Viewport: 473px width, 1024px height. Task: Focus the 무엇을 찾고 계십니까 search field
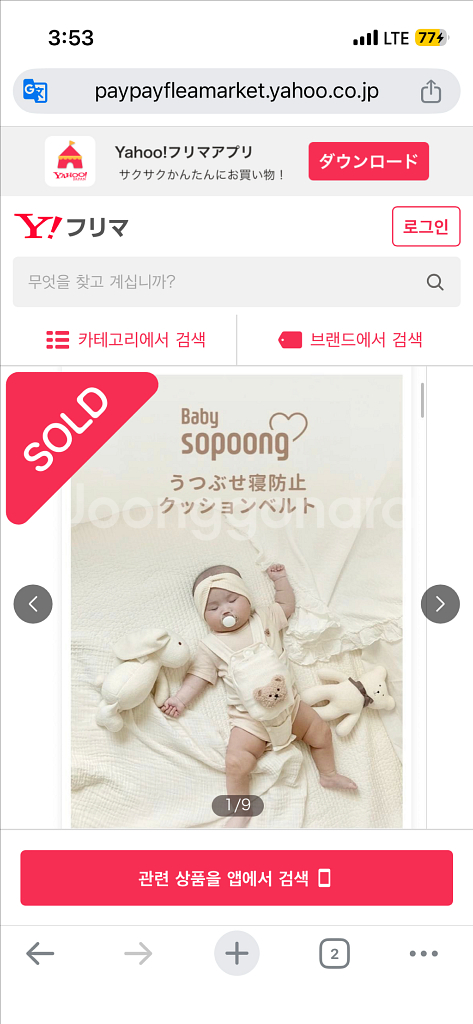tap(236, 282)
